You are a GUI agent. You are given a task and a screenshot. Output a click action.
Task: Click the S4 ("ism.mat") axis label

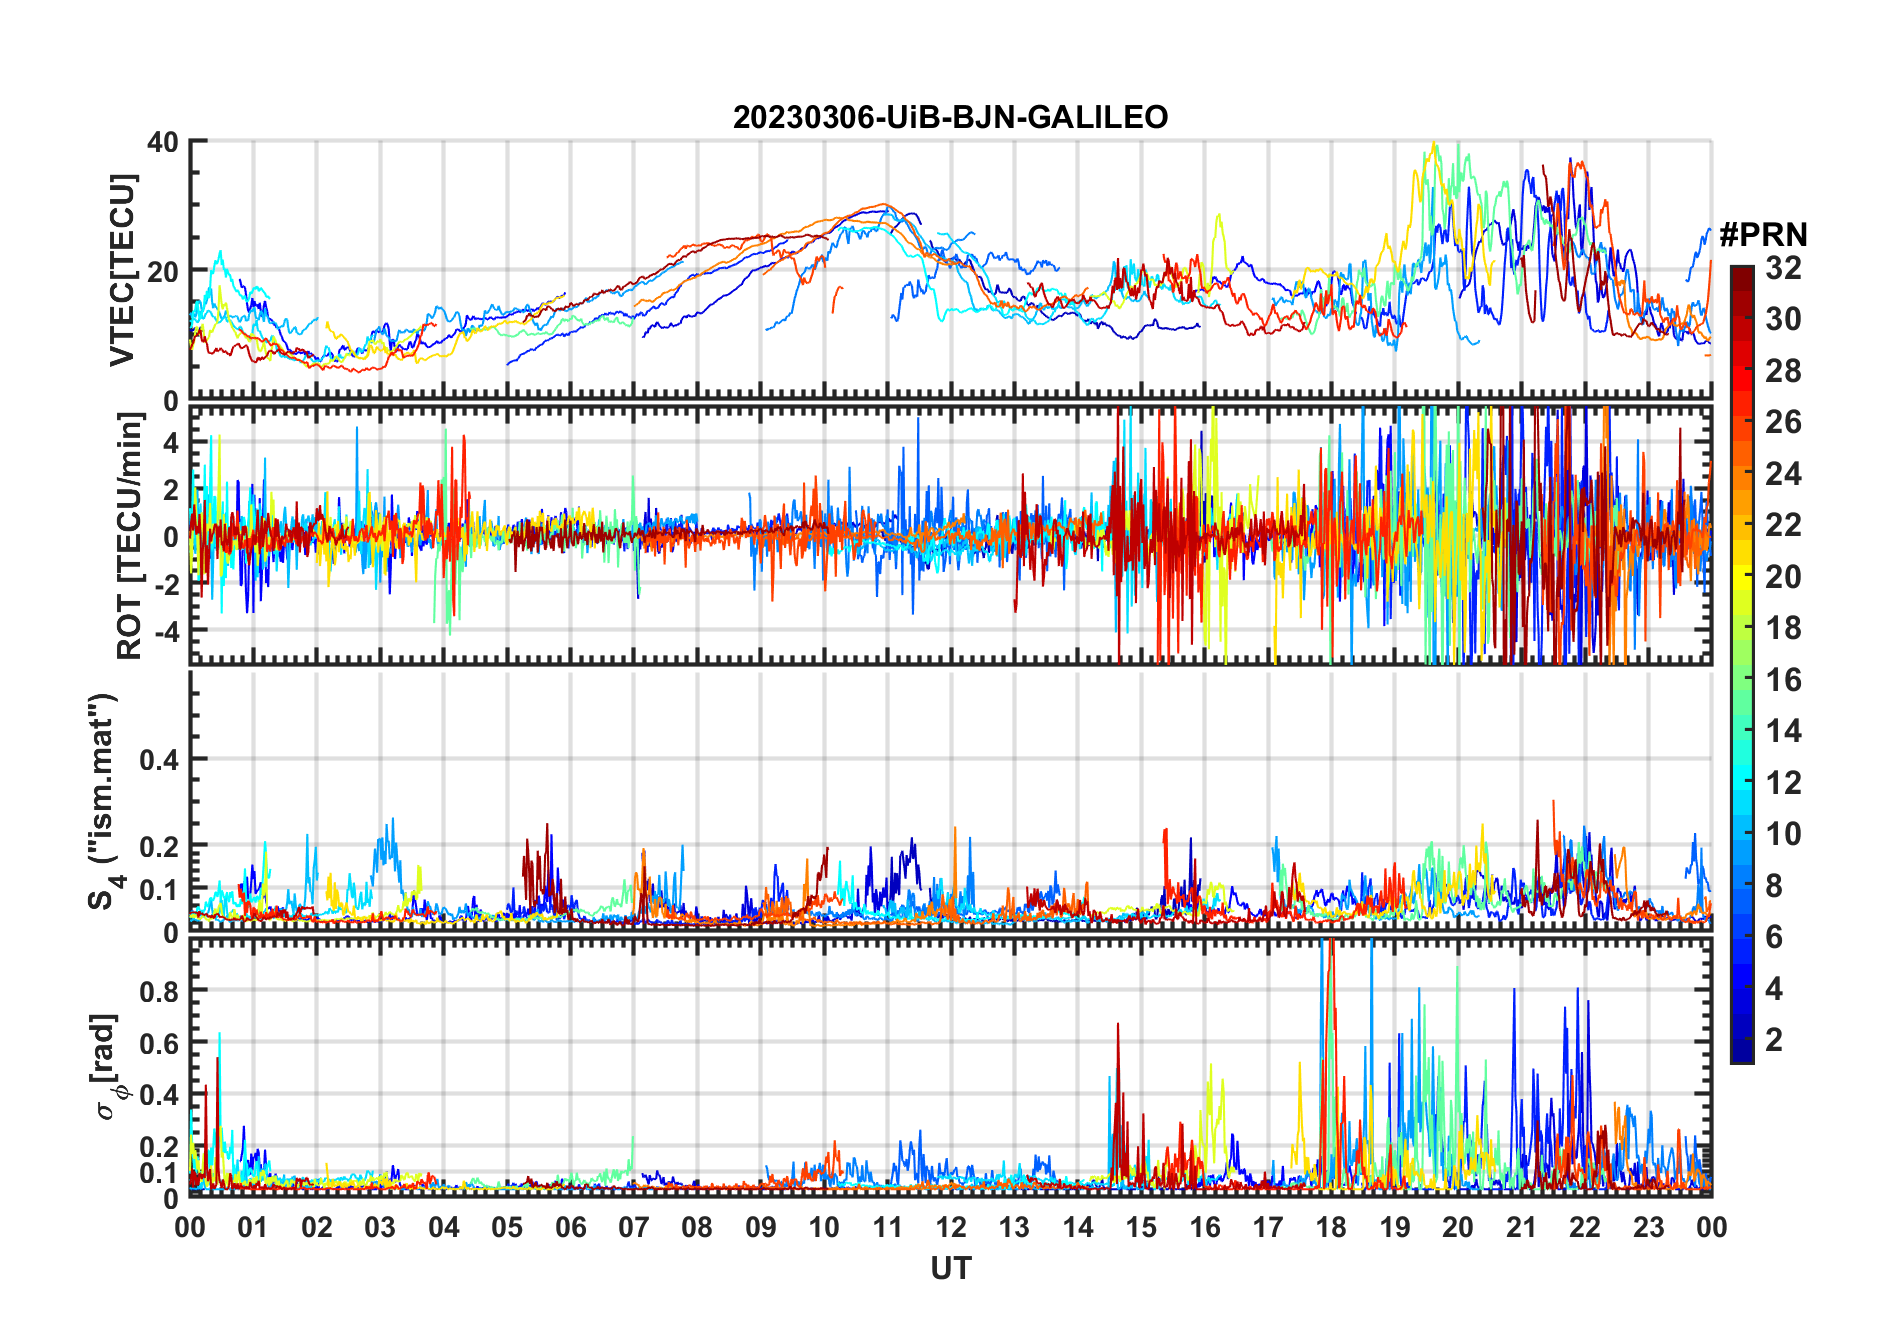[x=104, y=801]
